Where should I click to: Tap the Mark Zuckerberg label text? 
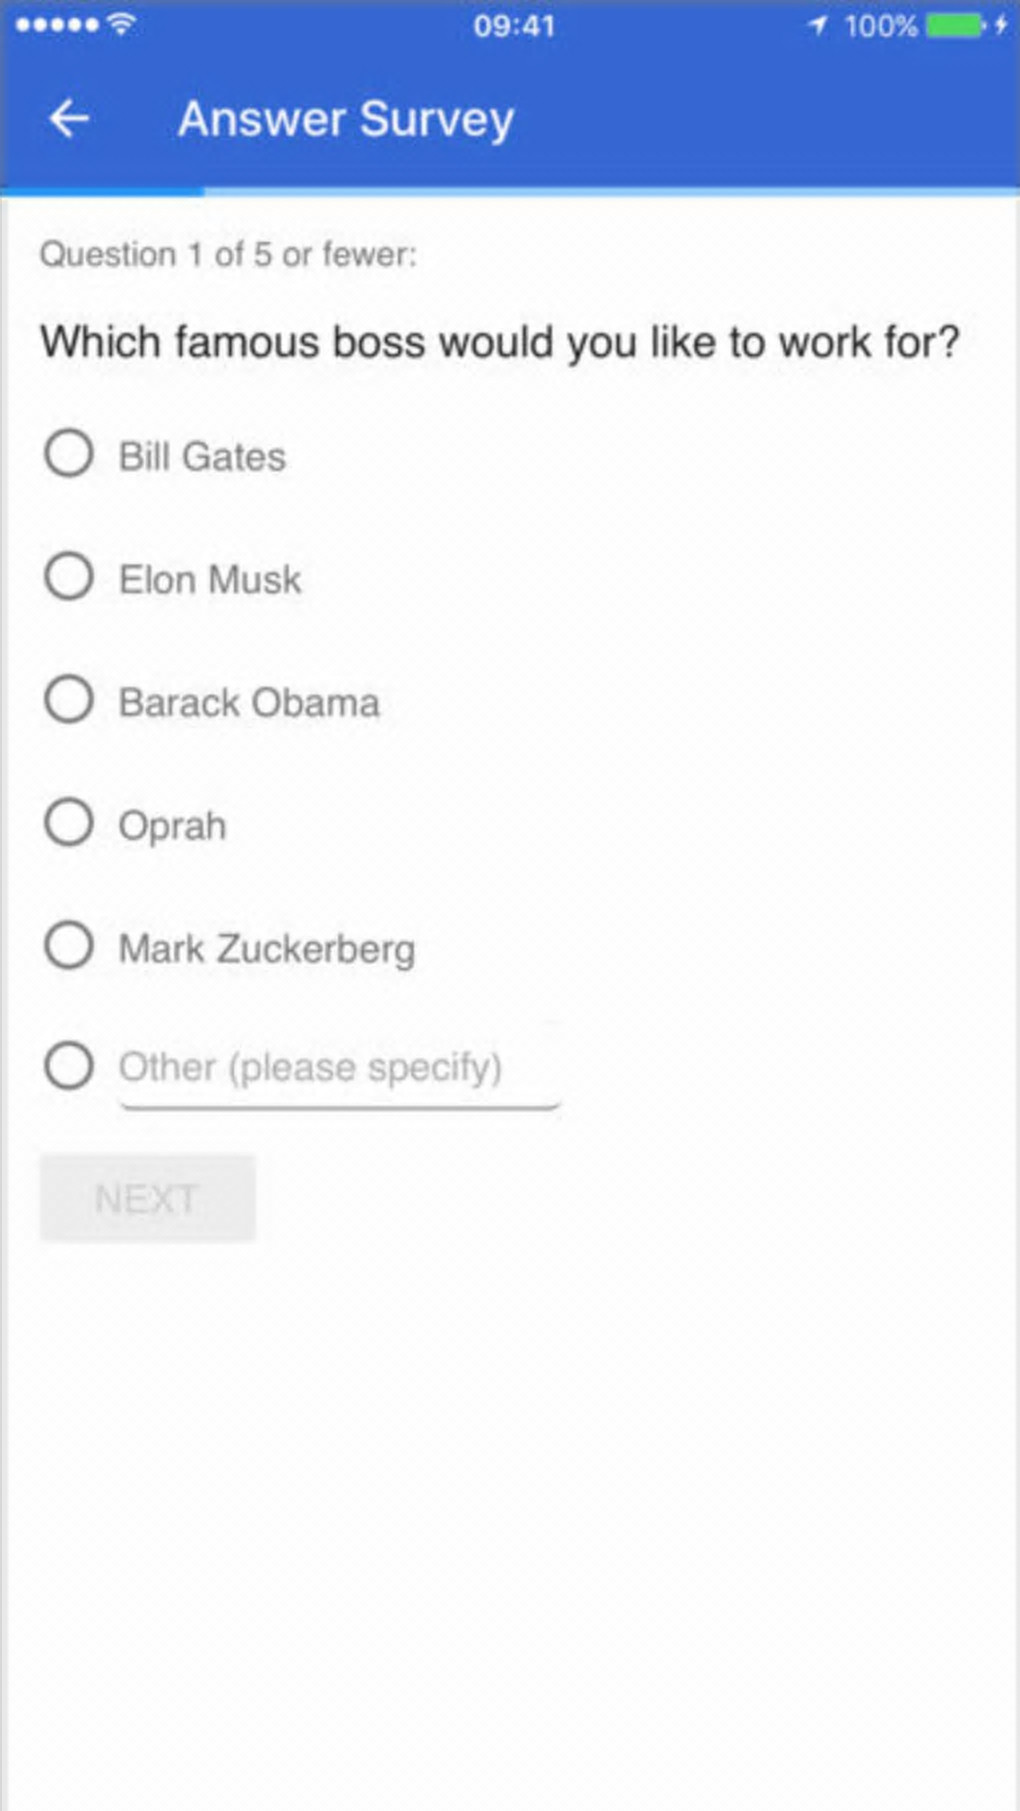pyautogui.click(x=267, y=949)
